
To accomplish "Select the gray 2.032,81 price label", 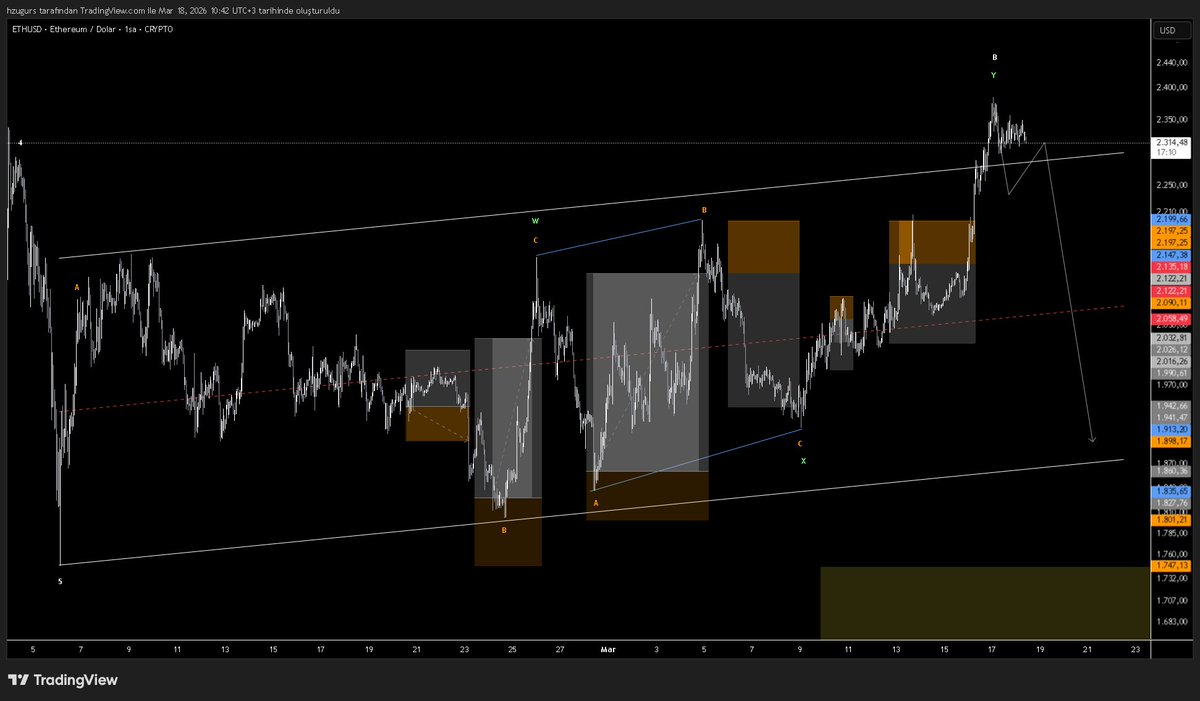I will click(x=1171, y=338).
